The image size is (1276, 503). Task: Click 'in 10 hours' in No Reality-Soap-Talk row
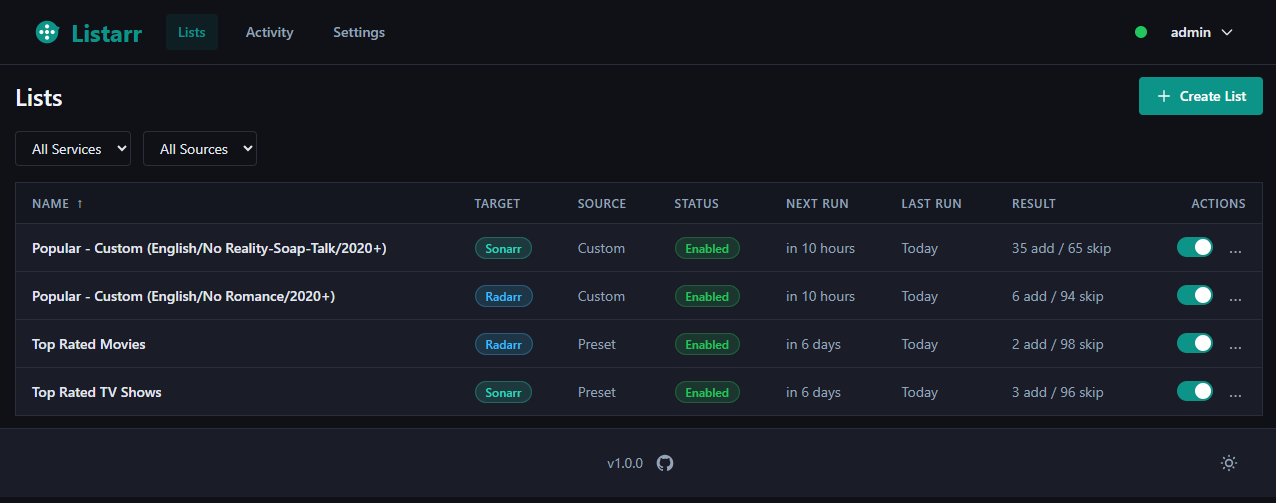[x=820, y=248]
